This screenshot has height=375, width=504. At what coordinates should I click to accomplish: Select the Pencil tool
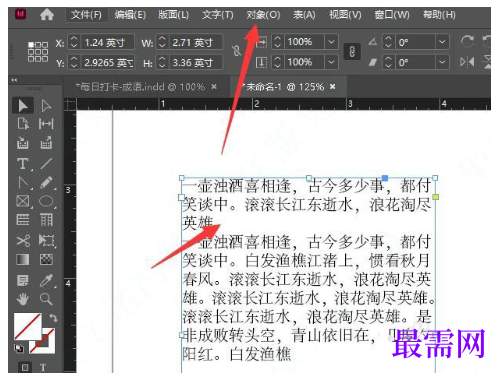coord(46,183)
